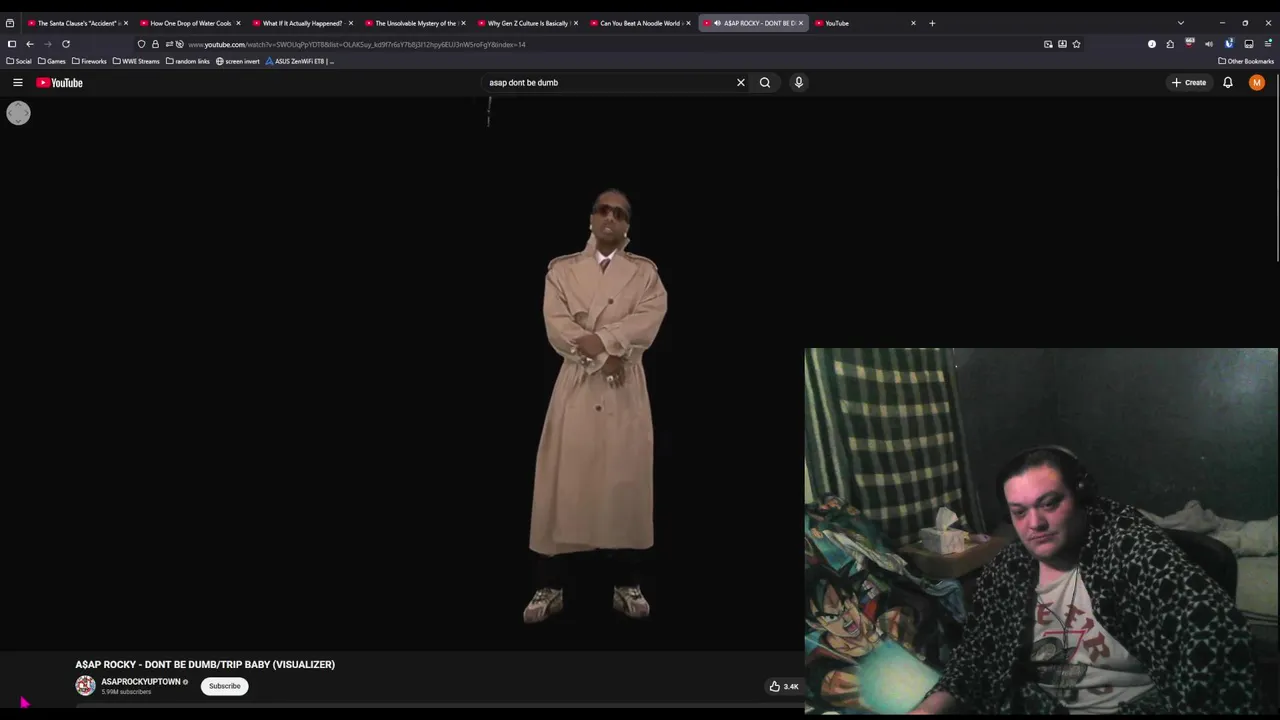
Task: Open the YouTube guide hamburger menu
Action: point(18,83)
